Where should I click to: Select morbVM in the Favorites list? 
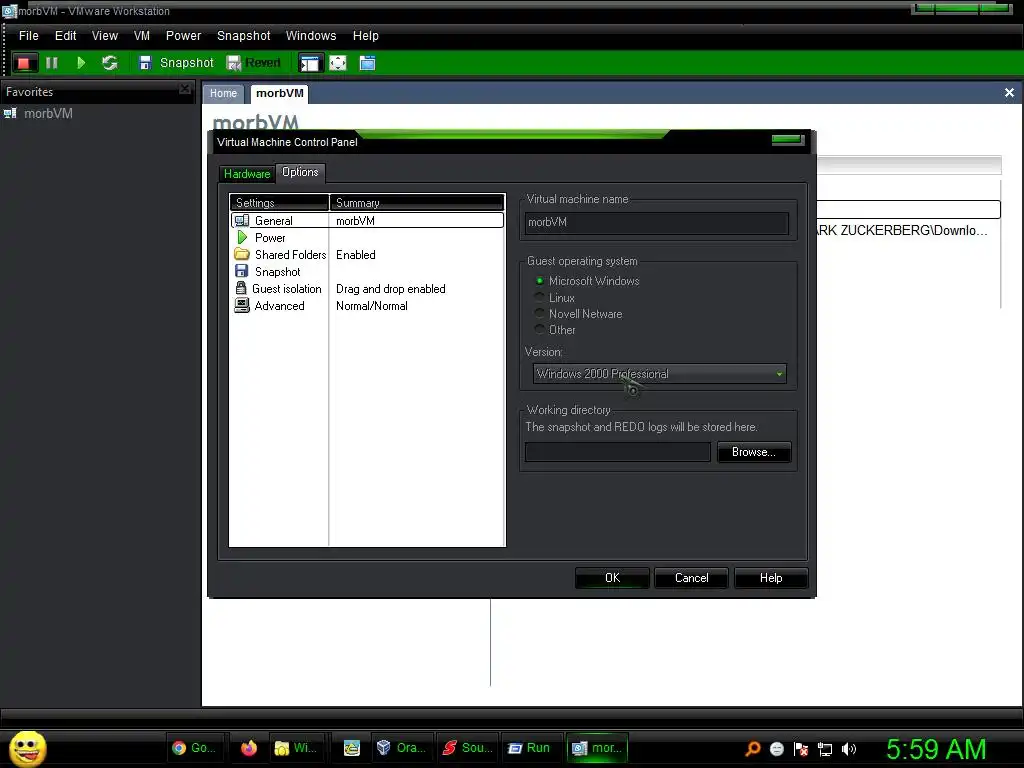click(x=48, y=114)
